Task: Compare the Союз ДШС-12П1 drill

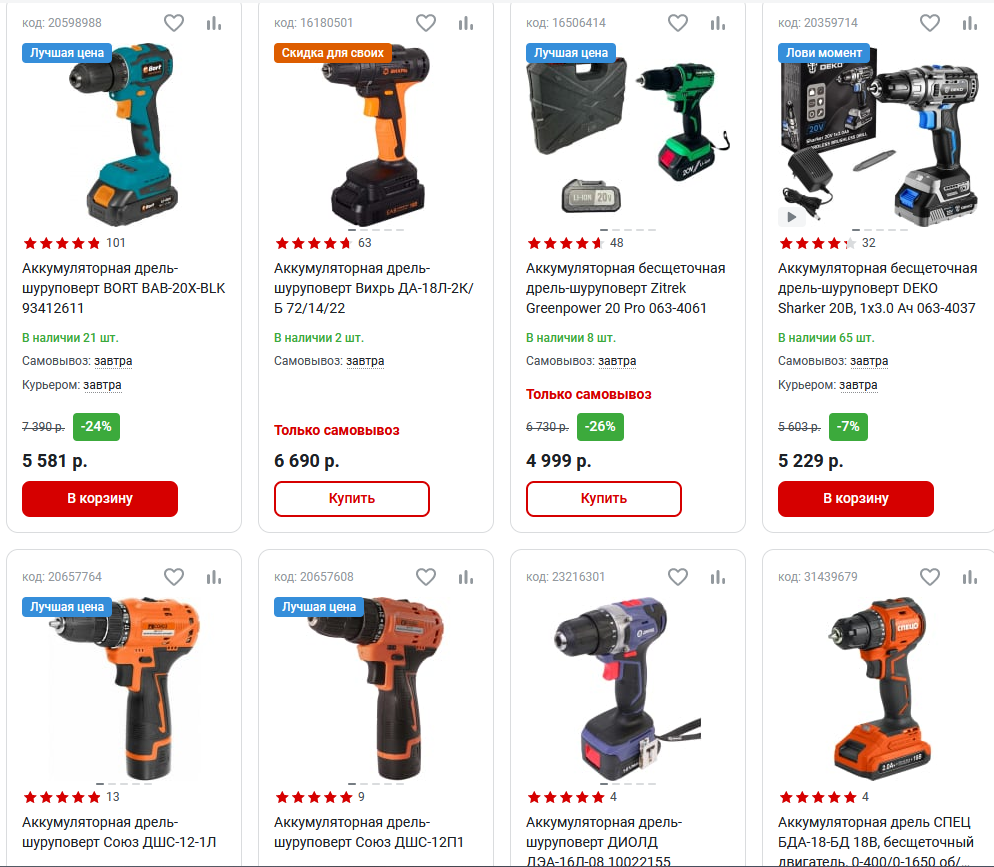Action: point(466,577)
